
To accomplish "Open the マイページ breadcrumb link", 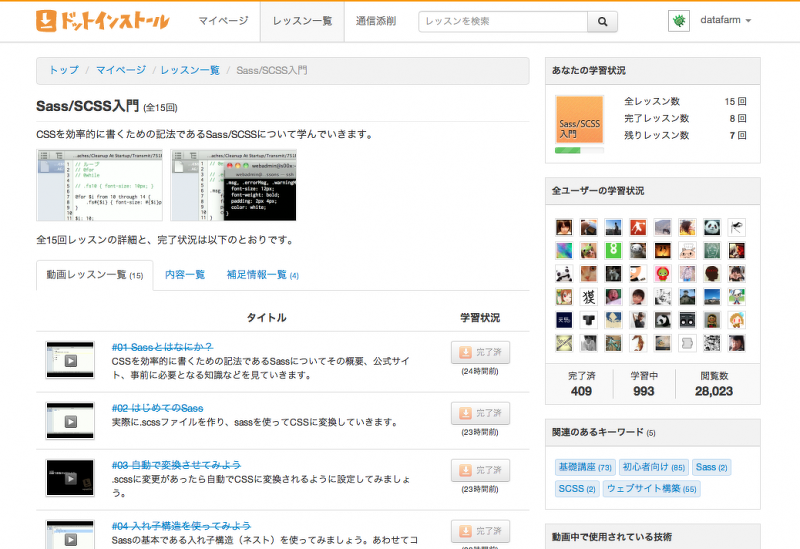I will coord(121,70).
